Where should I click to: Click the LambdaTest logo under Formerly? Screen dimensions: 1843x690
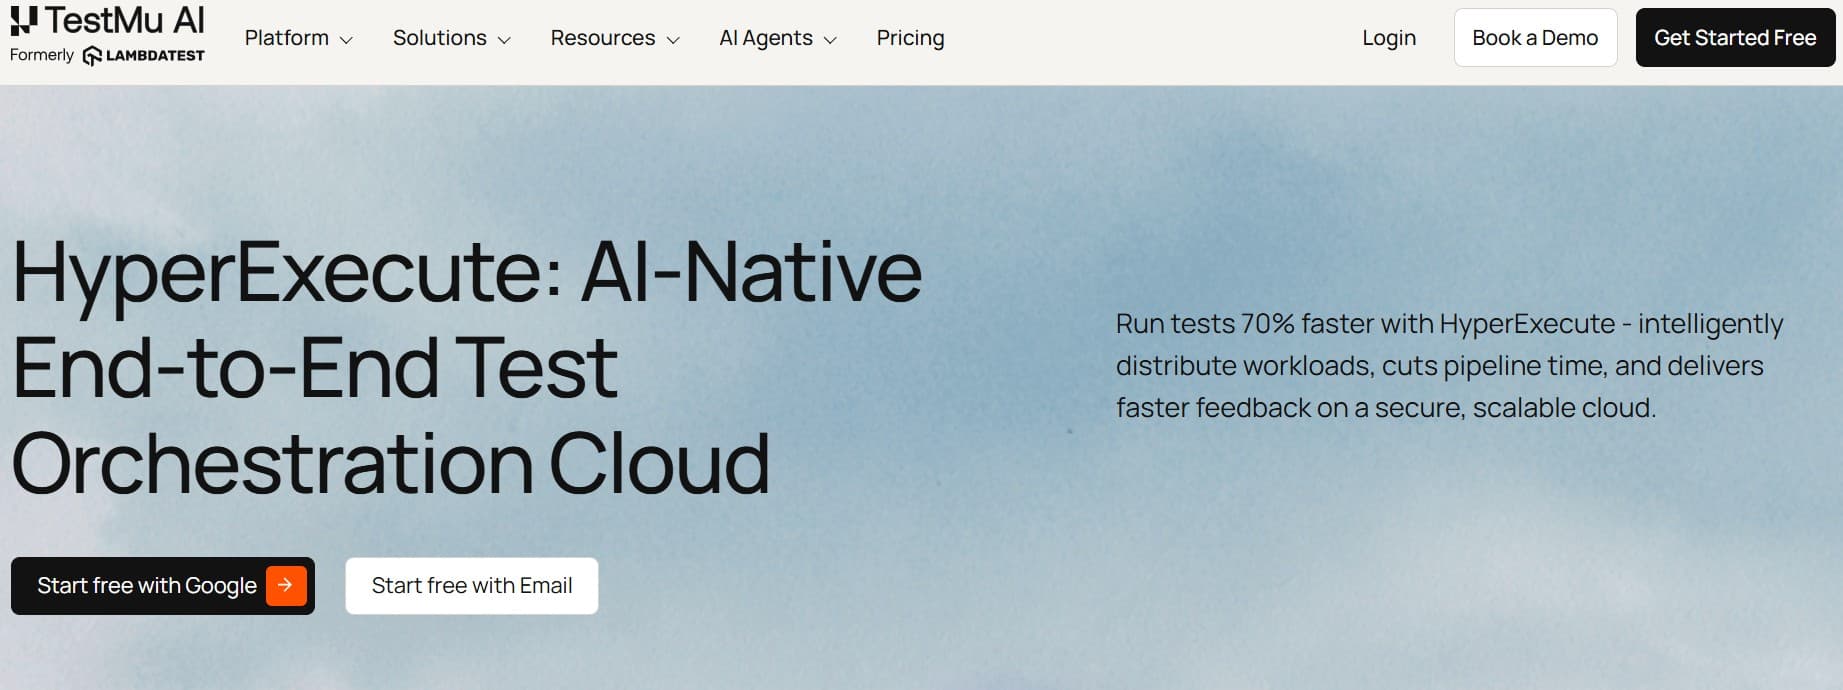[x=143, y=56]
